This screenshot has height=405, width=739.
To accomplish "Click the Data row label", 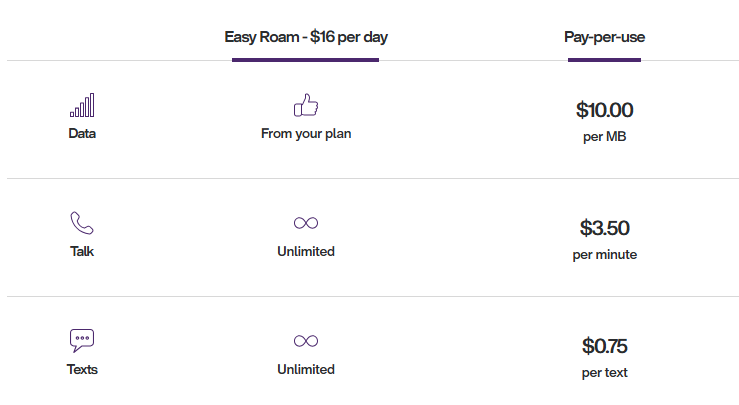I will tap(82, 133).
